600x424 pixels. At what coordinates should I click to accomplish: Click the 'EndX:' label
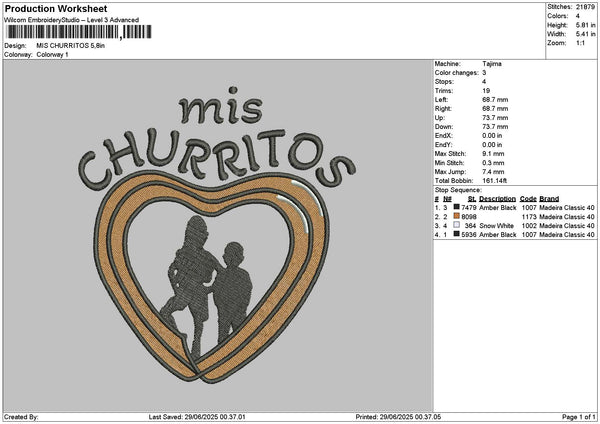point(443,136)
